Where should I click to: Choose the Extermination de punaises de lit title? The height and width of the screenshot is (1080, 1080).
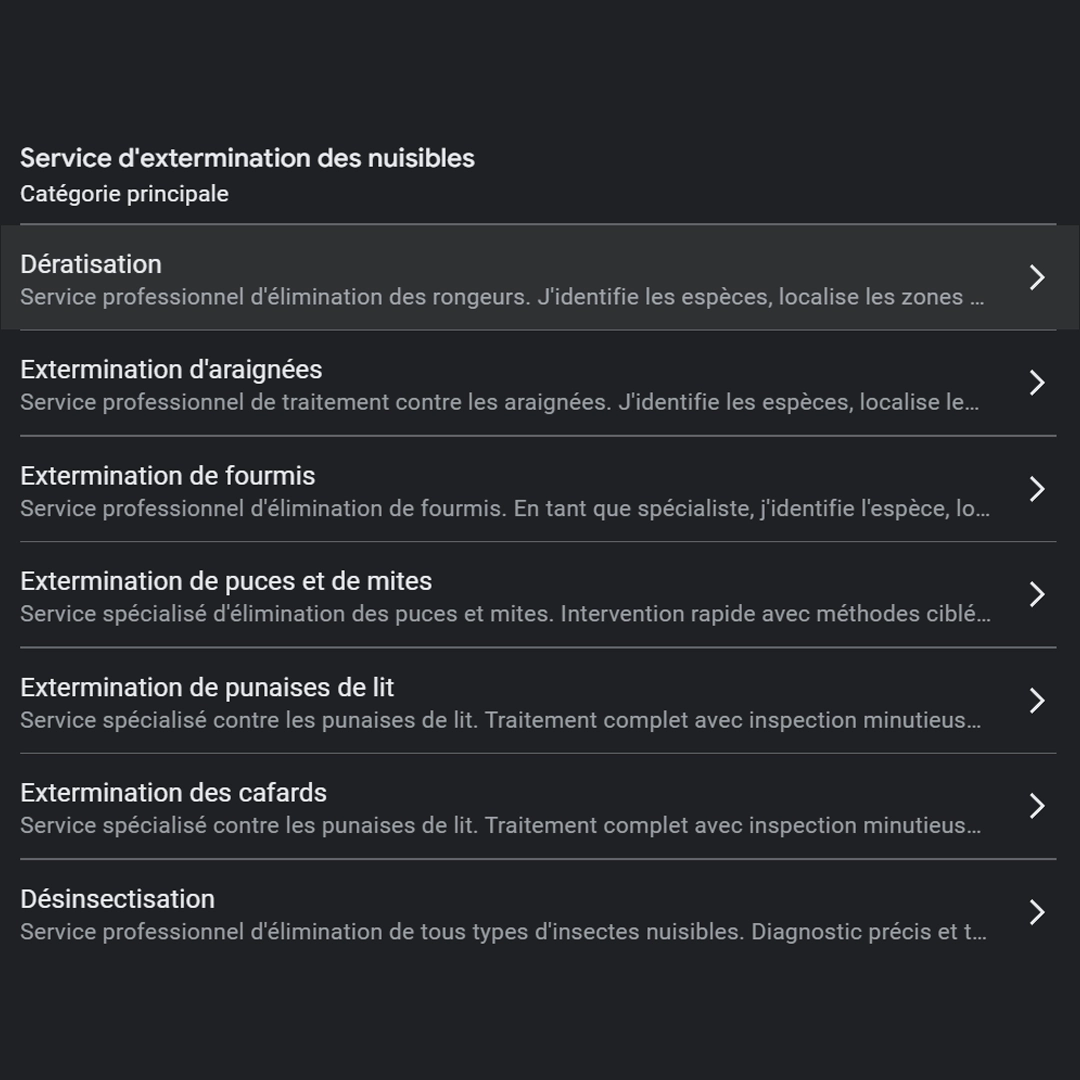click(x=207, y=687)
